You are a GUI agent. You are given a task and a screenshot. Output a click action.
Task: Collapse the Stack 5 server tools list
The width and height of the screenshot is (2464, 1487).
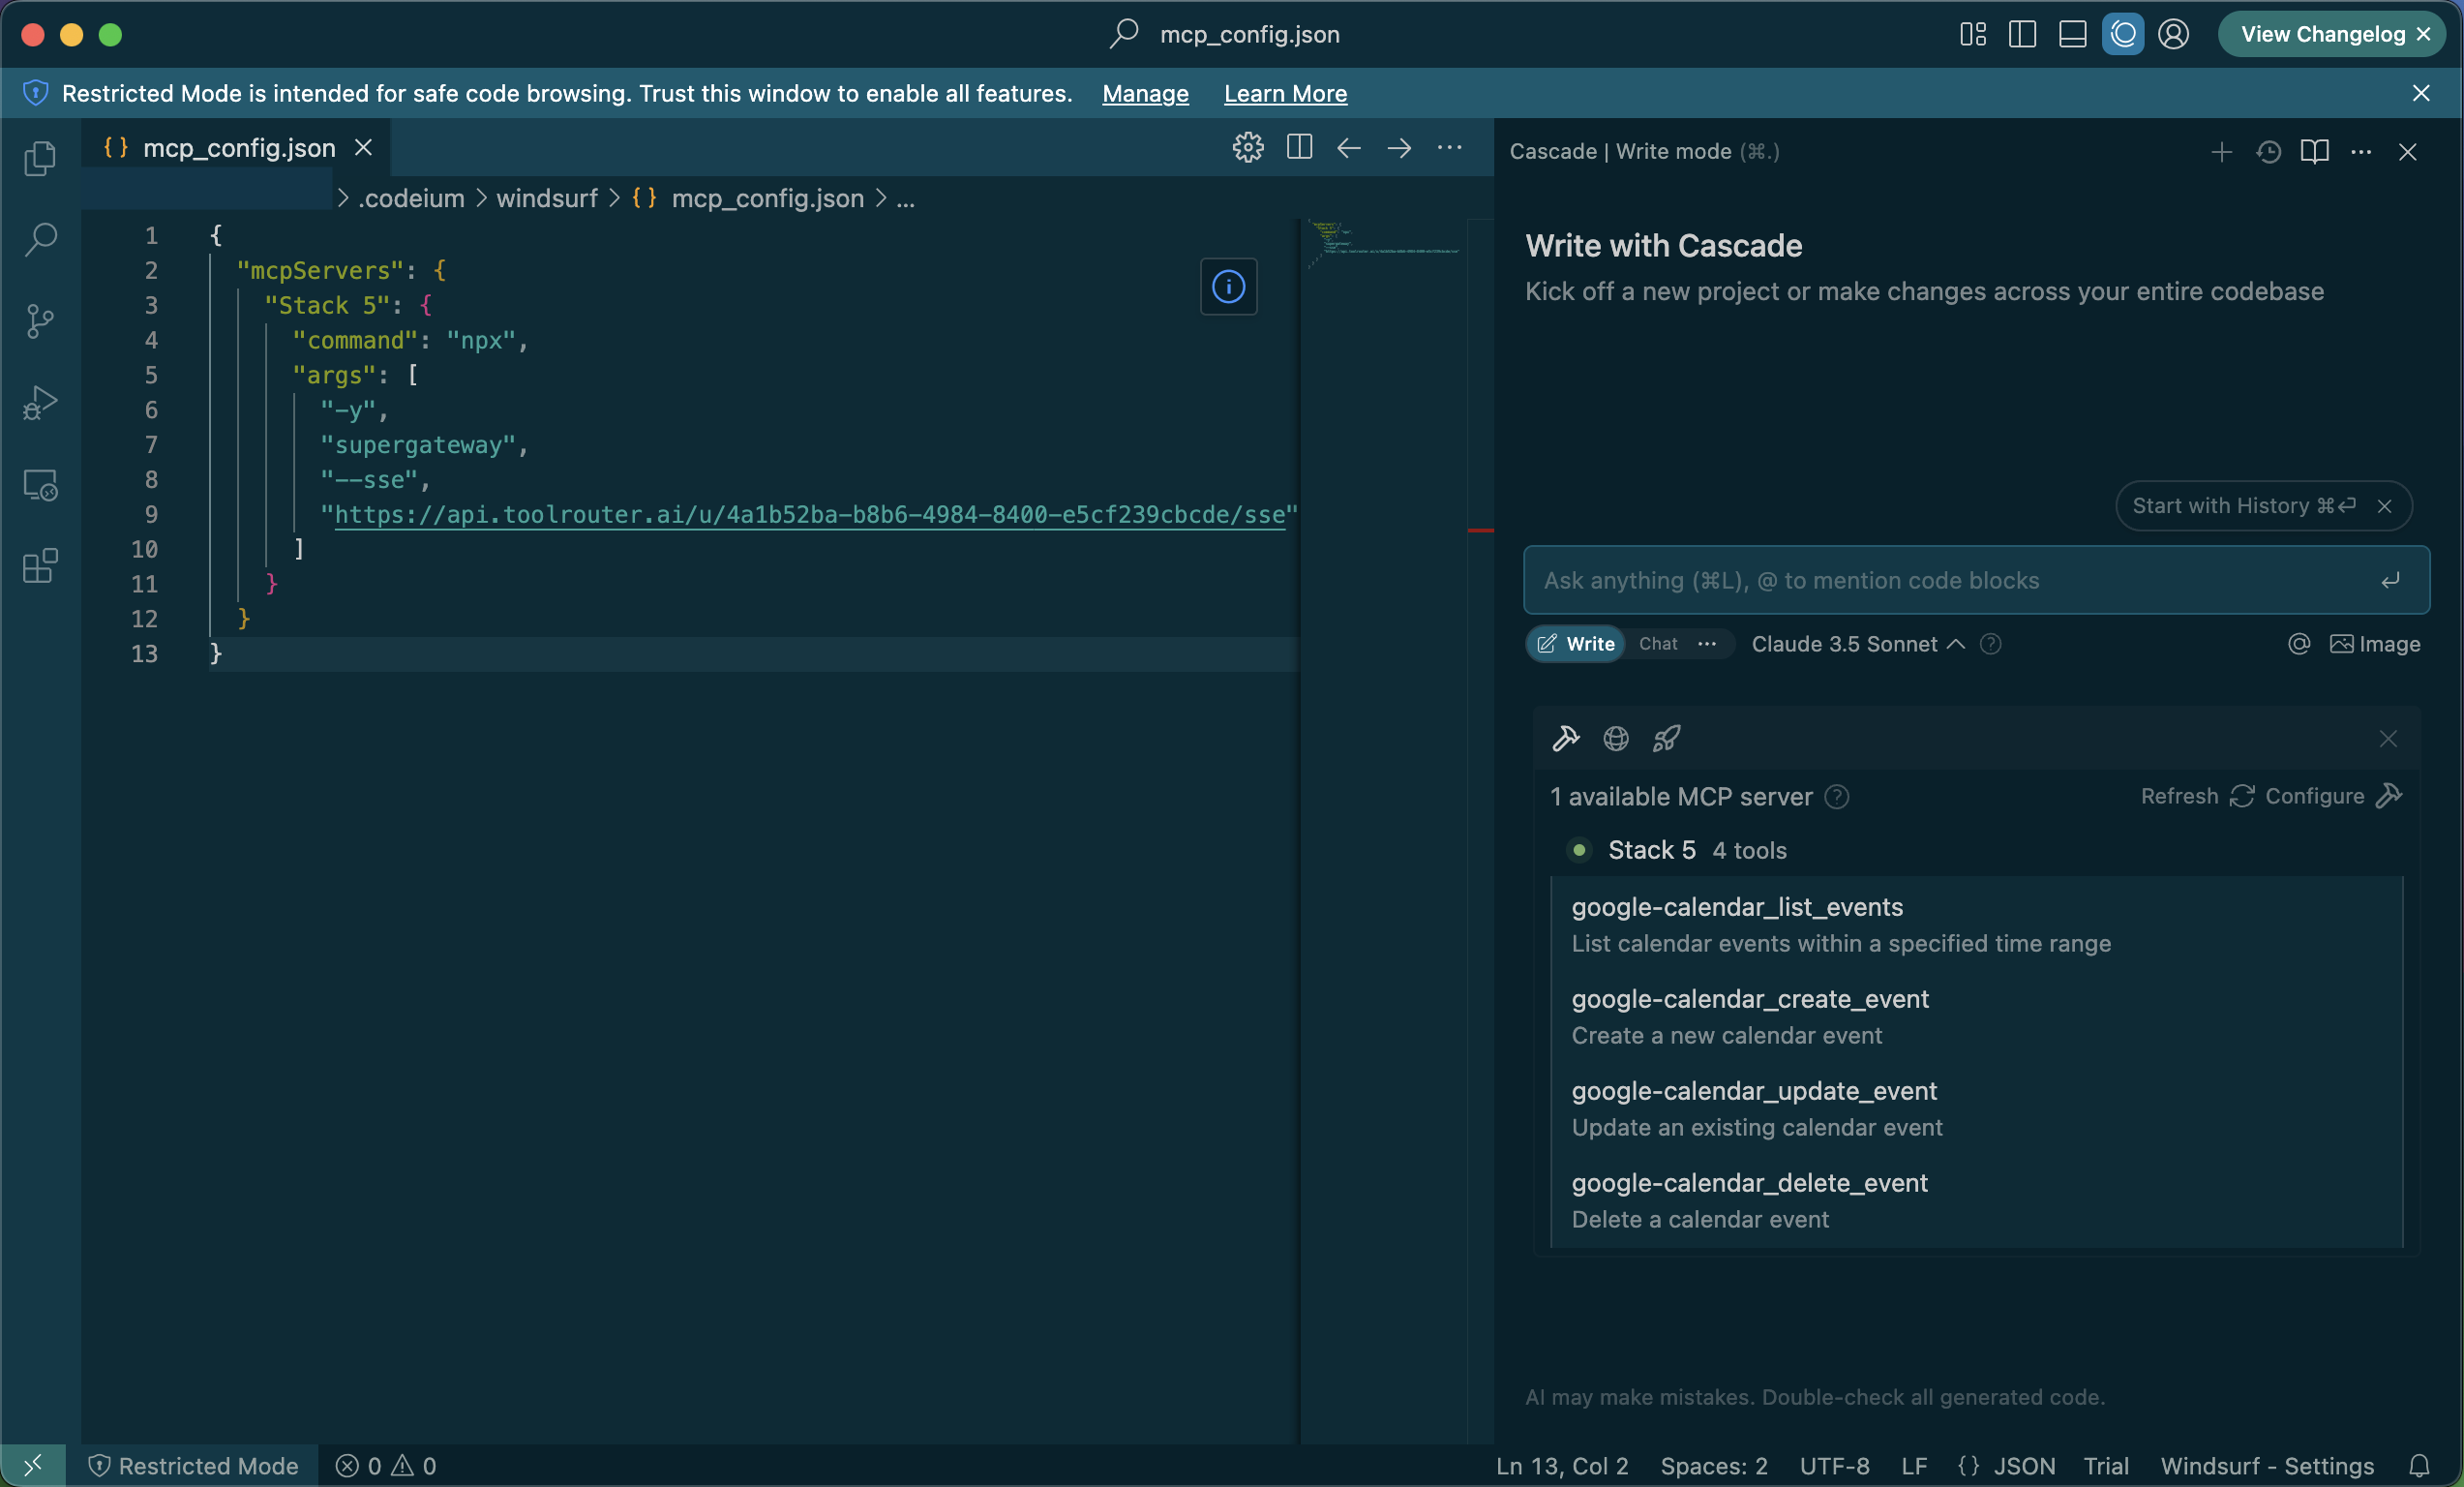[x=1651, y=850]
